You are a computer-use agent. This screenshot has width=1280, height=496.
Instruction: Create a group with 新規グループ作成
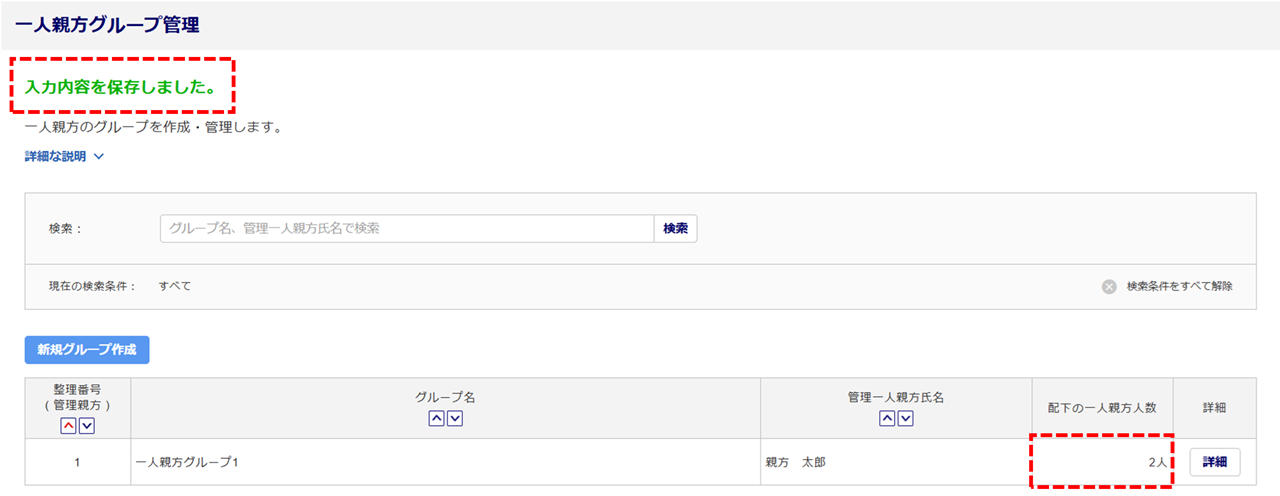(x=87, y=350)
